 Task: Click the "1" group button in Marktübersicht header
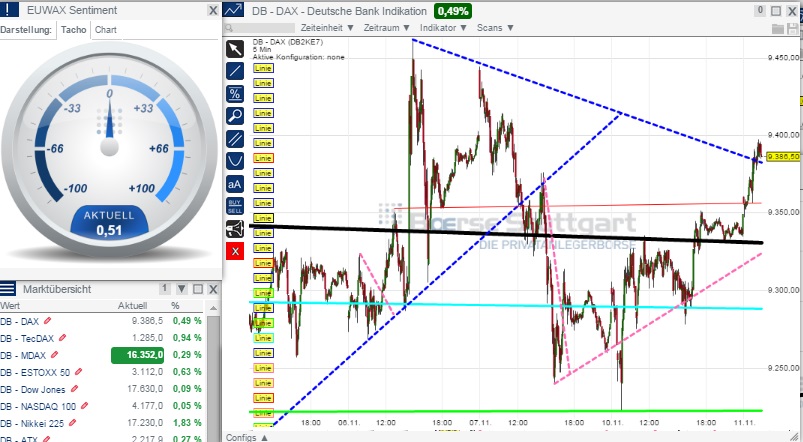164,288
